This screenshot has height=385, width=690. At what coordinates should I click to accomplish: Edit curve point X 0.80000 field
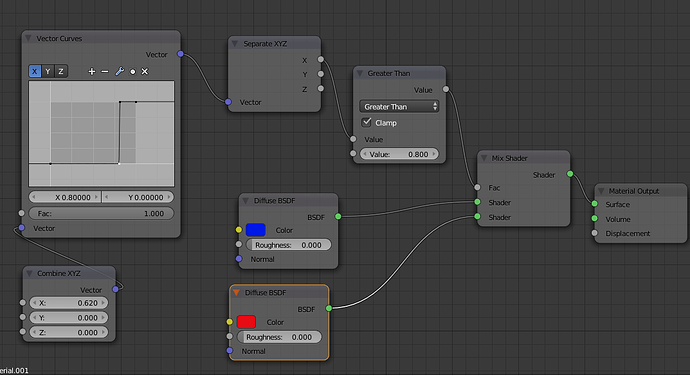(65, 197)
